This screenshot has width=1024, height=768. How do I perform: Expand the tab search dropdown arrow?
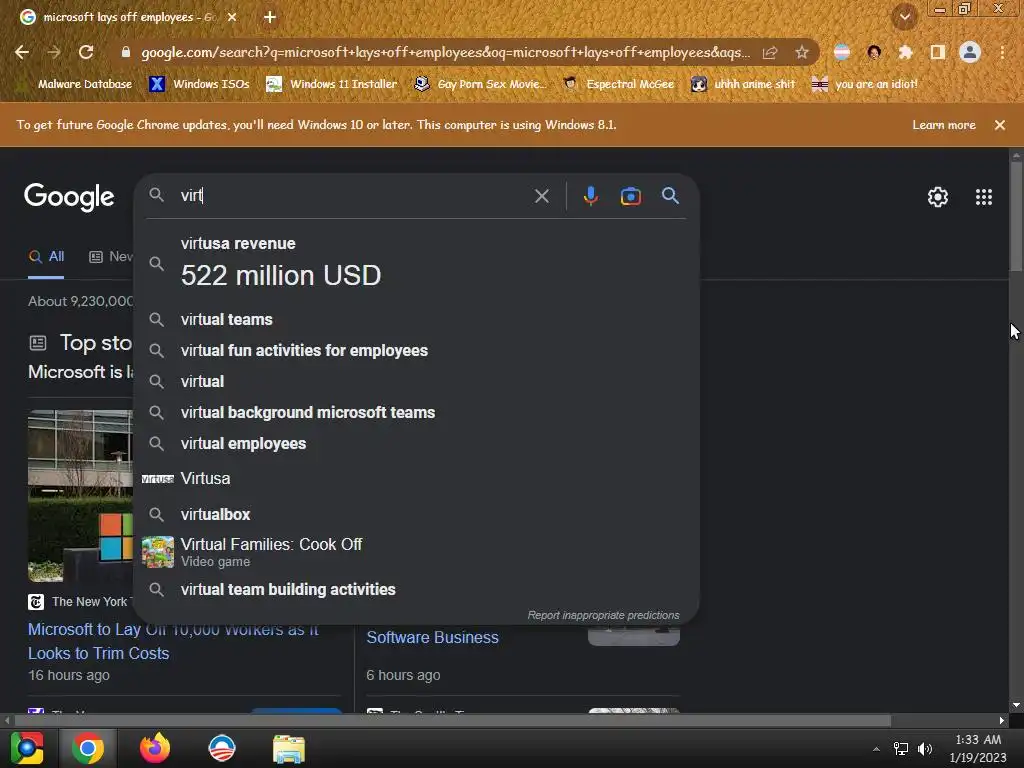(905, 17)
